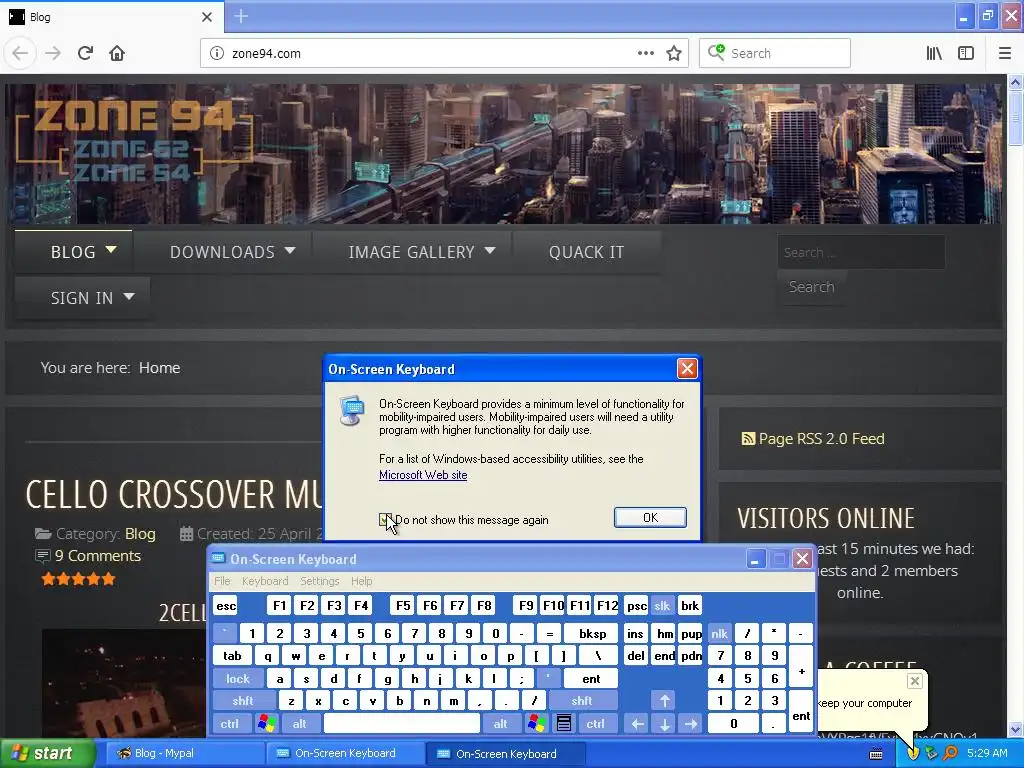The height and width of the screenshot is (768, 1024).
Task: Open the Blog category link
Action: point(140,534)
